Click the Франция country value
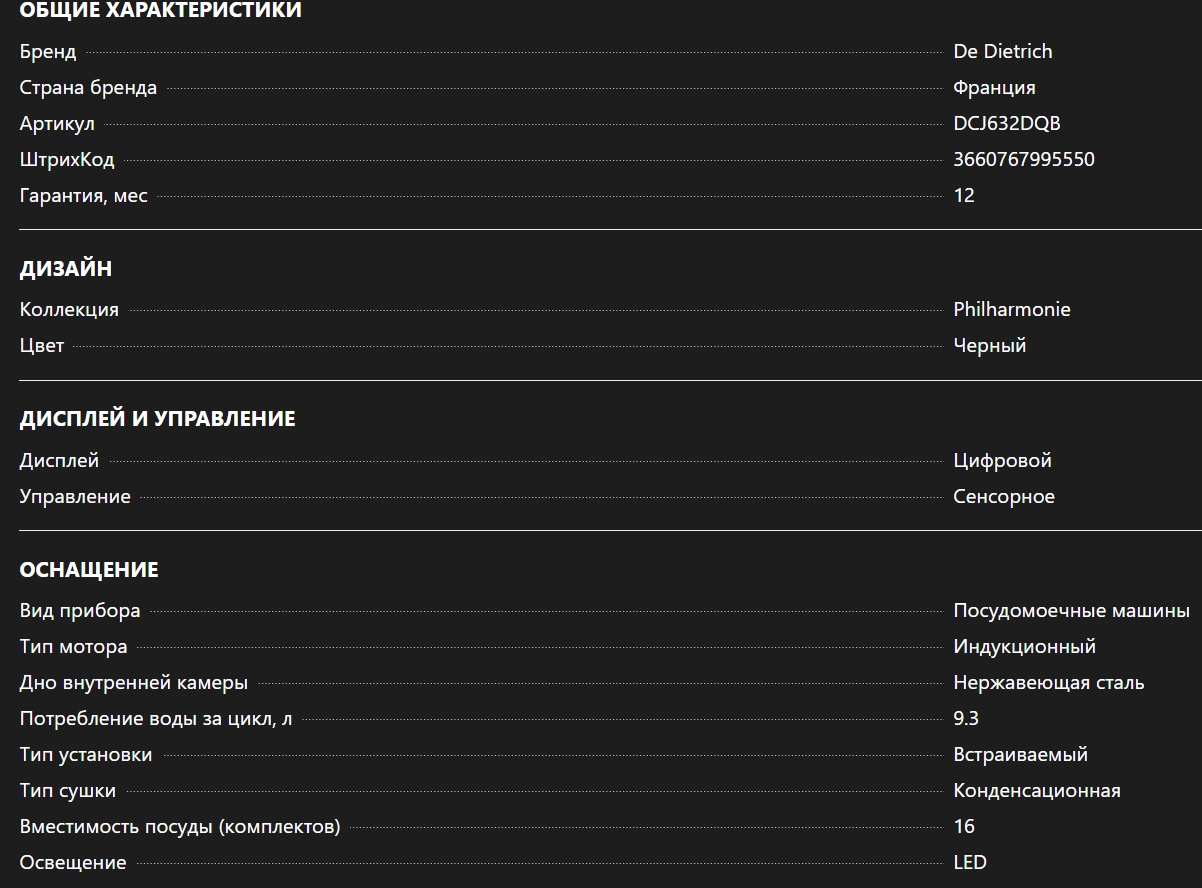Image resolution: width=1202 pixels, height=888 pixels. tap(994, 88)
